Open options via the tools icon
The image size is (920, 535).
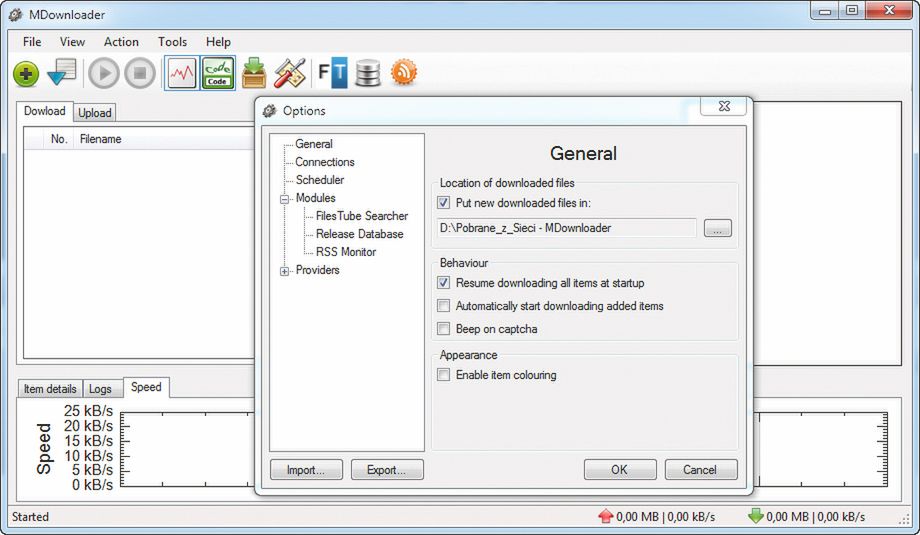290,73
